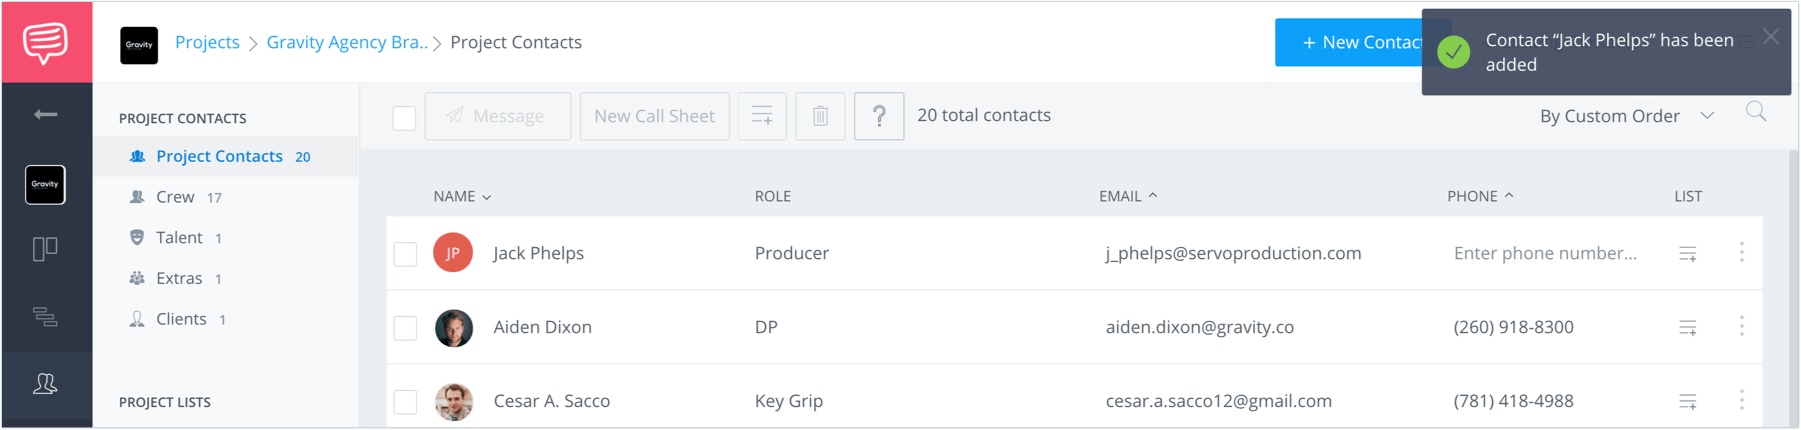Viewport: 1801px width, 430px height.
Task: Open the schedule timeline icon in sidebar
Action: (x=45, y=317)
